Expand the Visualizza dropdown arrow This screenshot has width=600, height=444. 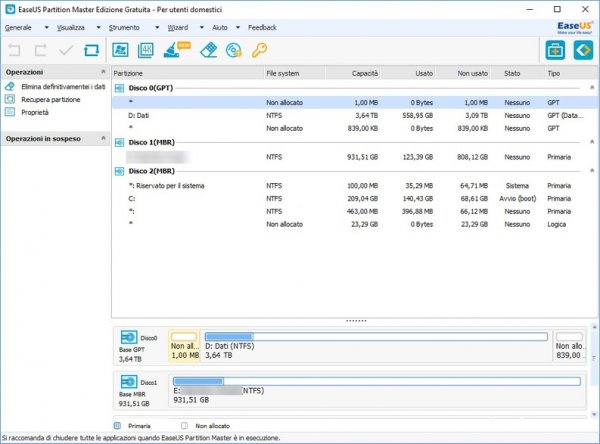tap(98, 28)
